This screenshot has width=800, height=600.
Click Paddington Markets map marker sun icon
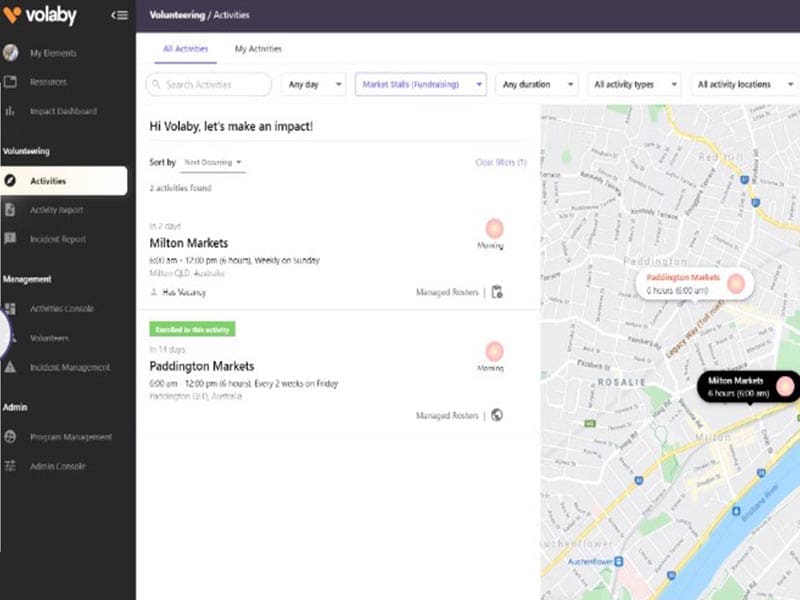(x=736, y=283)
